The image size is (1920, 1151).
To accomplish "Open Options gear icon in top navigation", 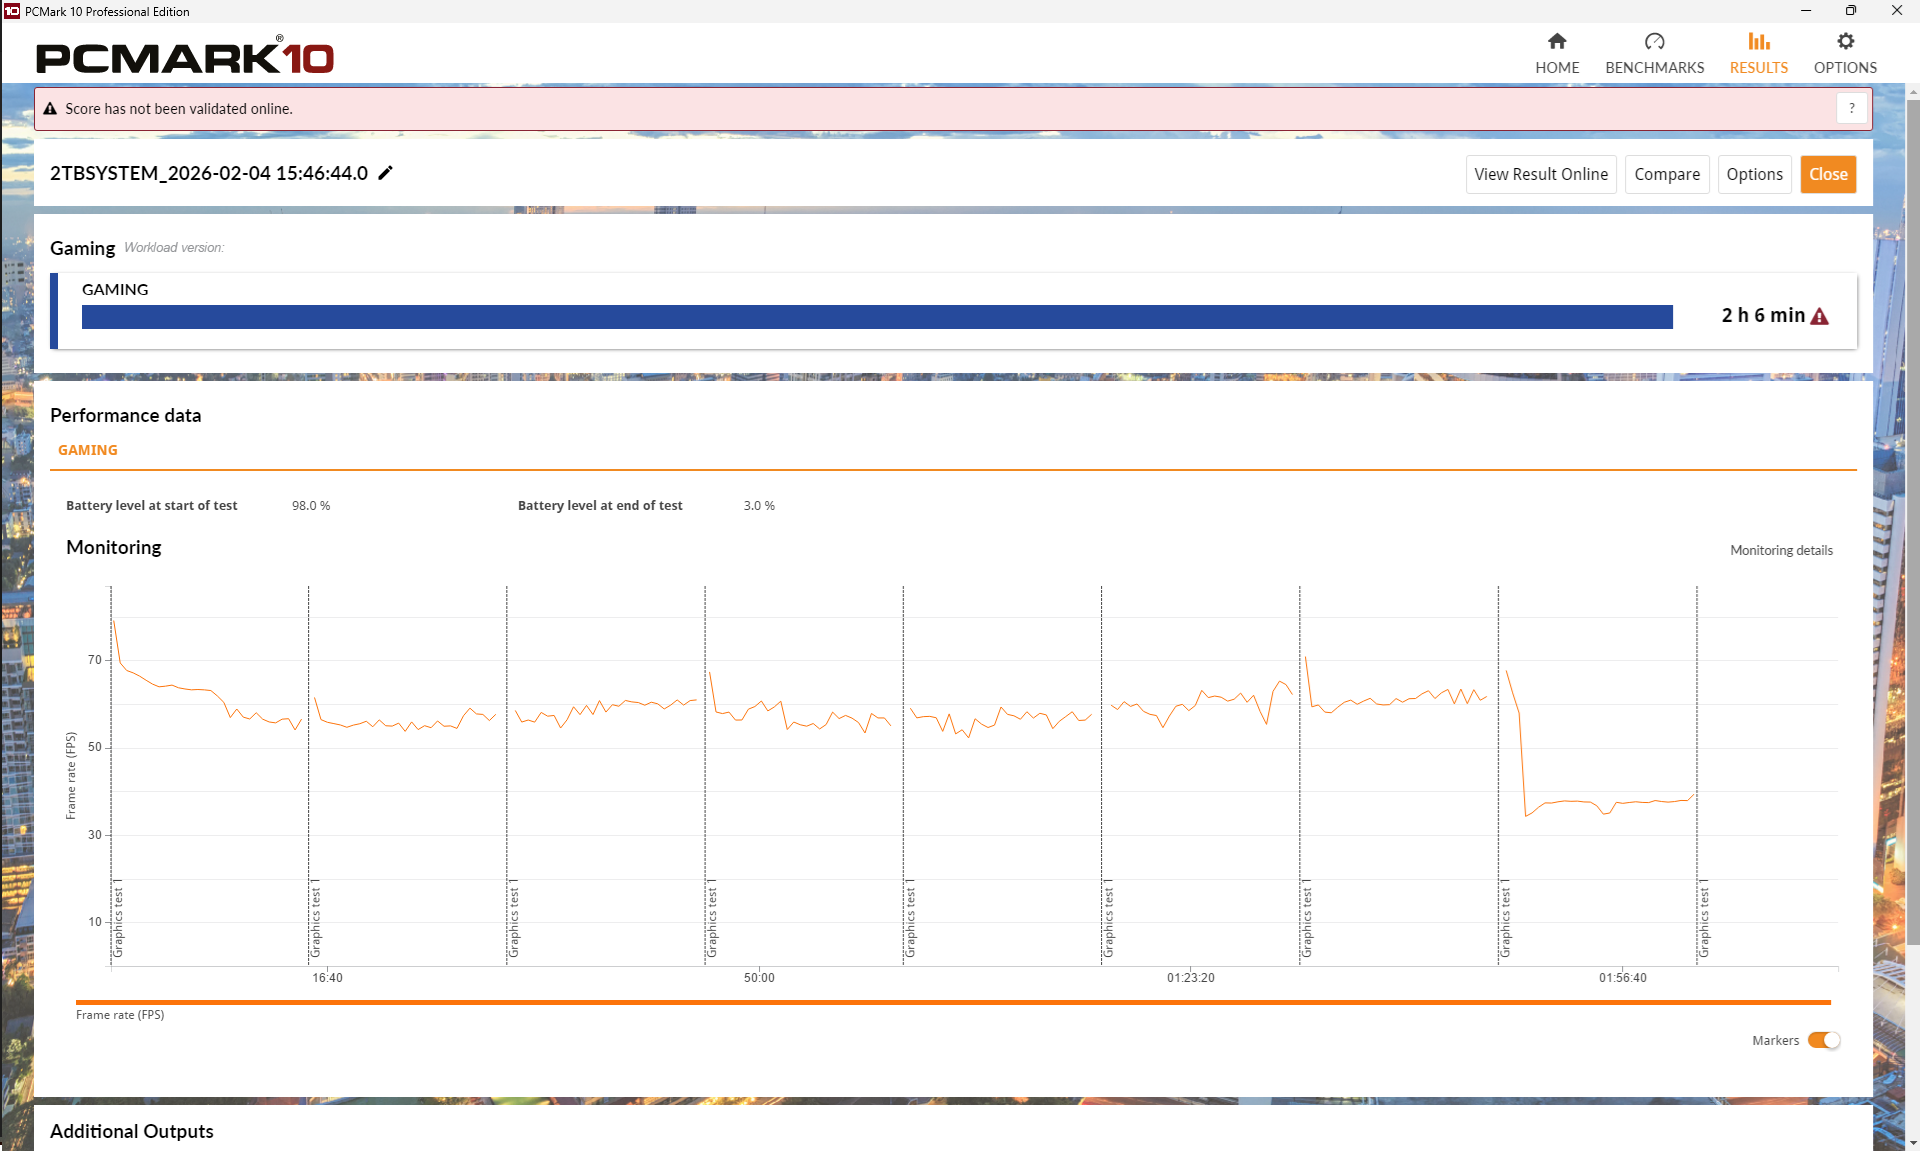I will coord(1845,41).
